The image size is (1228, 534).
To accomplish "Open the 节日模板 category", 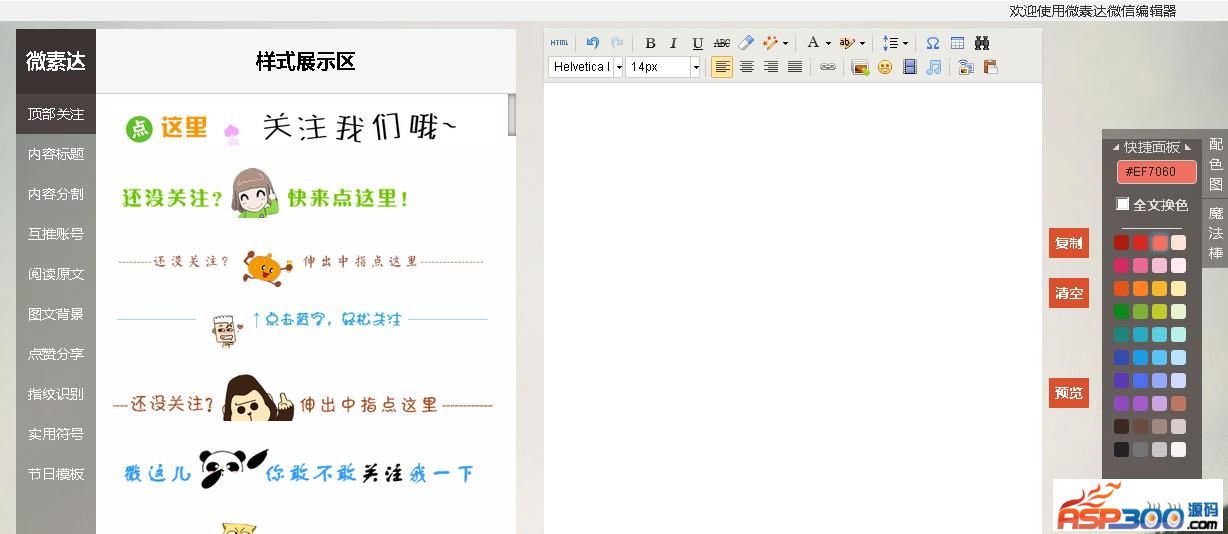I will tap(56, 474).
